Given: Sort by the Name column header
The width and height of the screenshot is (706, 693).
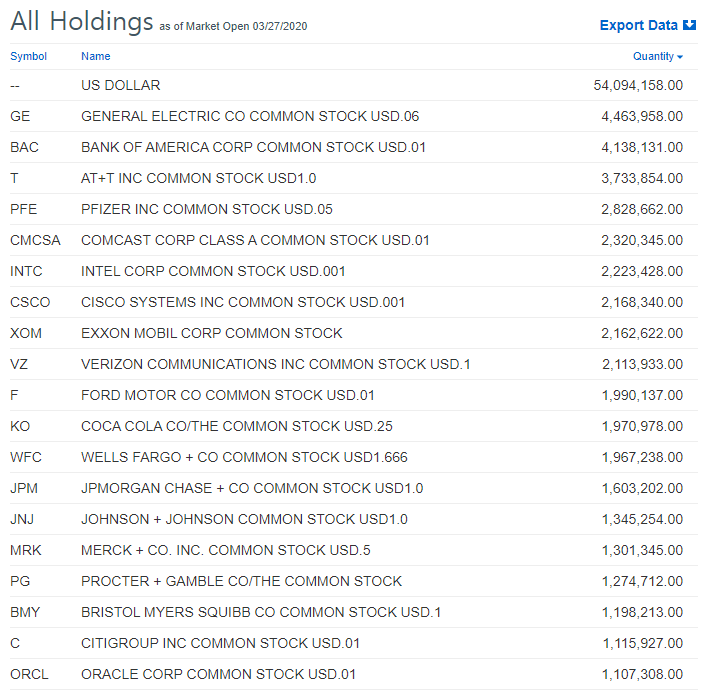Looking at the screenshot, I should point(95,56).
